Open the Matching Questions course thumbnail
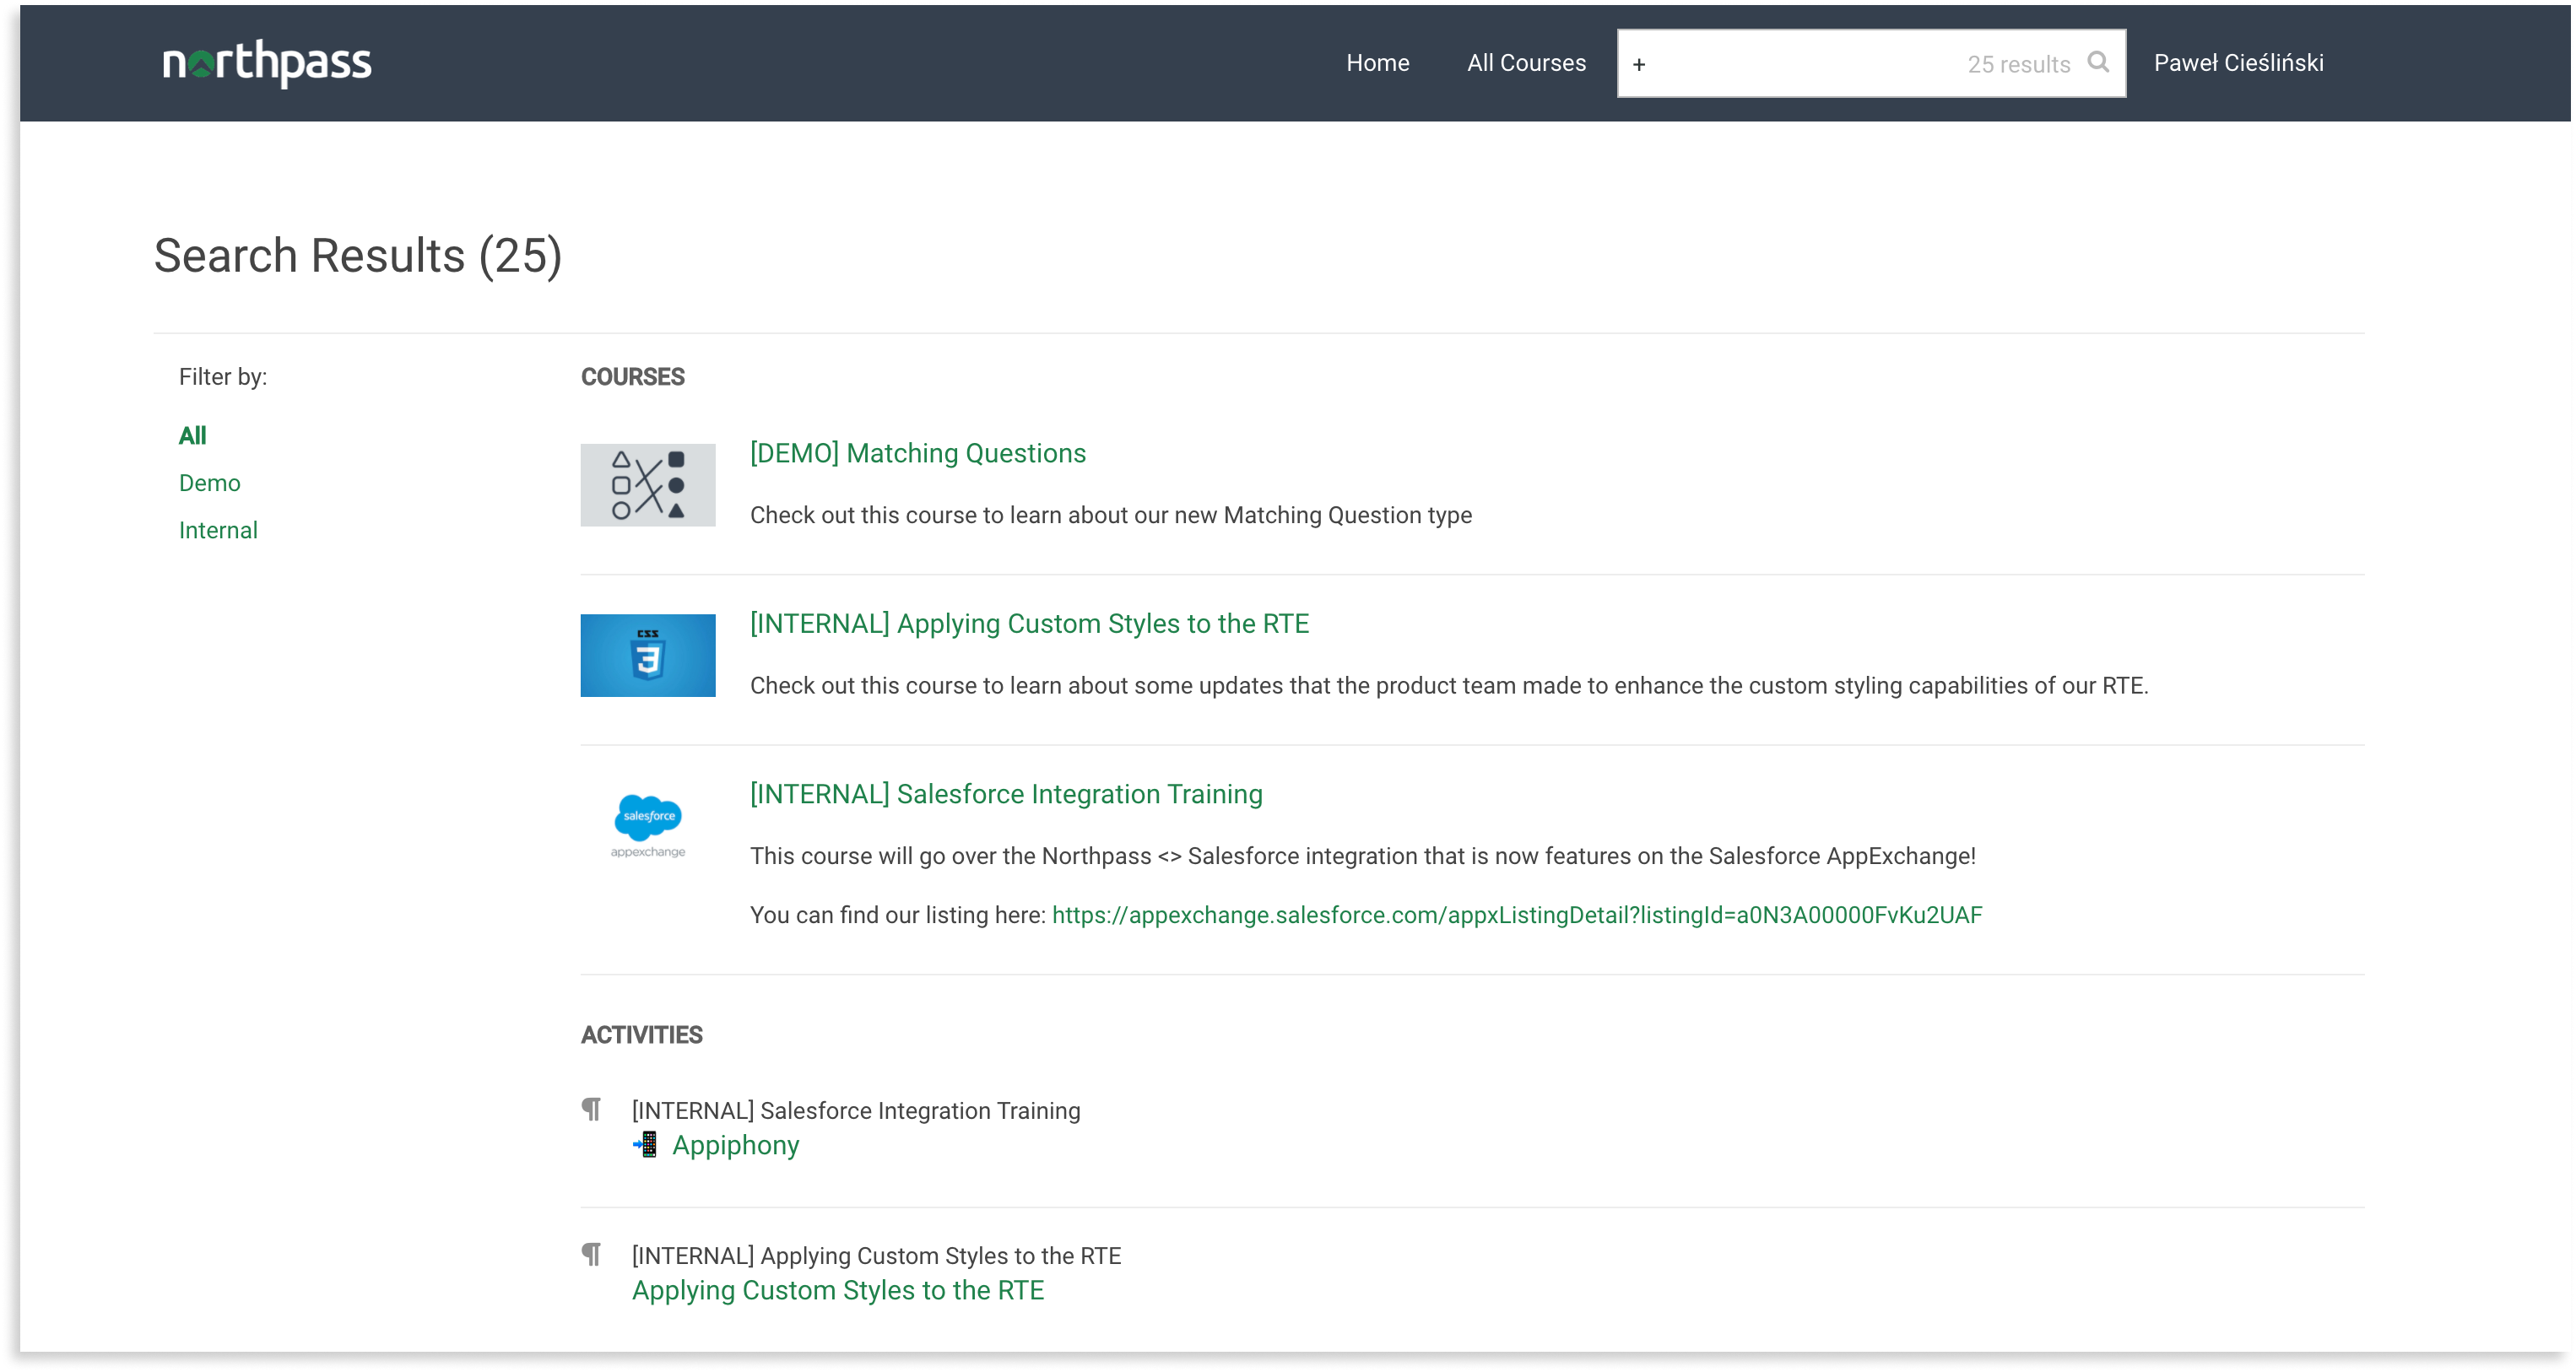Image resolution: width=2576 pixels, height=1372 pixels. click(648, 485)
